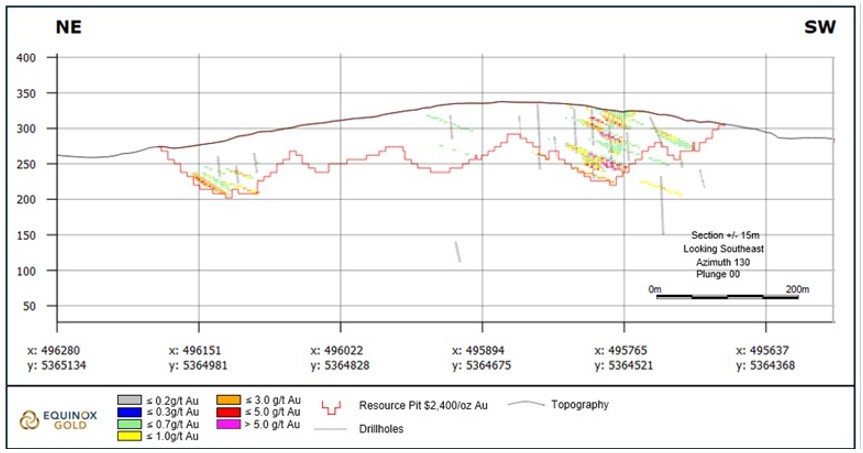Select the yellow ≤ 1.0g/t Au swatch

pos(131,437)
